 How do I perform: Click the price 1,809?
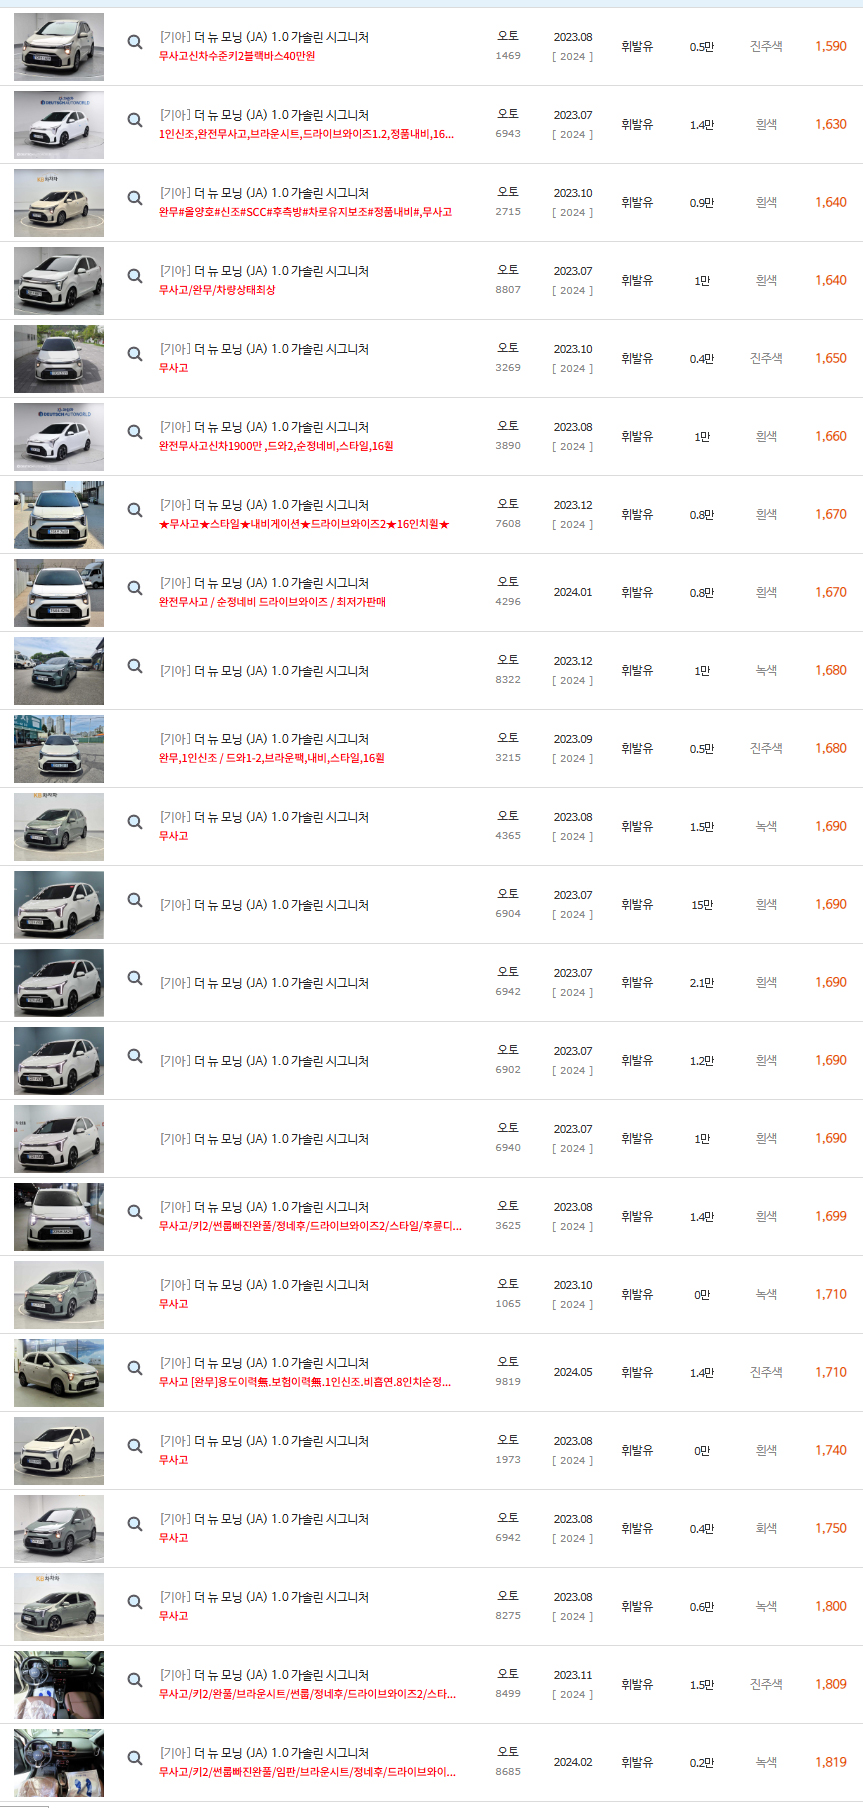830,1684
